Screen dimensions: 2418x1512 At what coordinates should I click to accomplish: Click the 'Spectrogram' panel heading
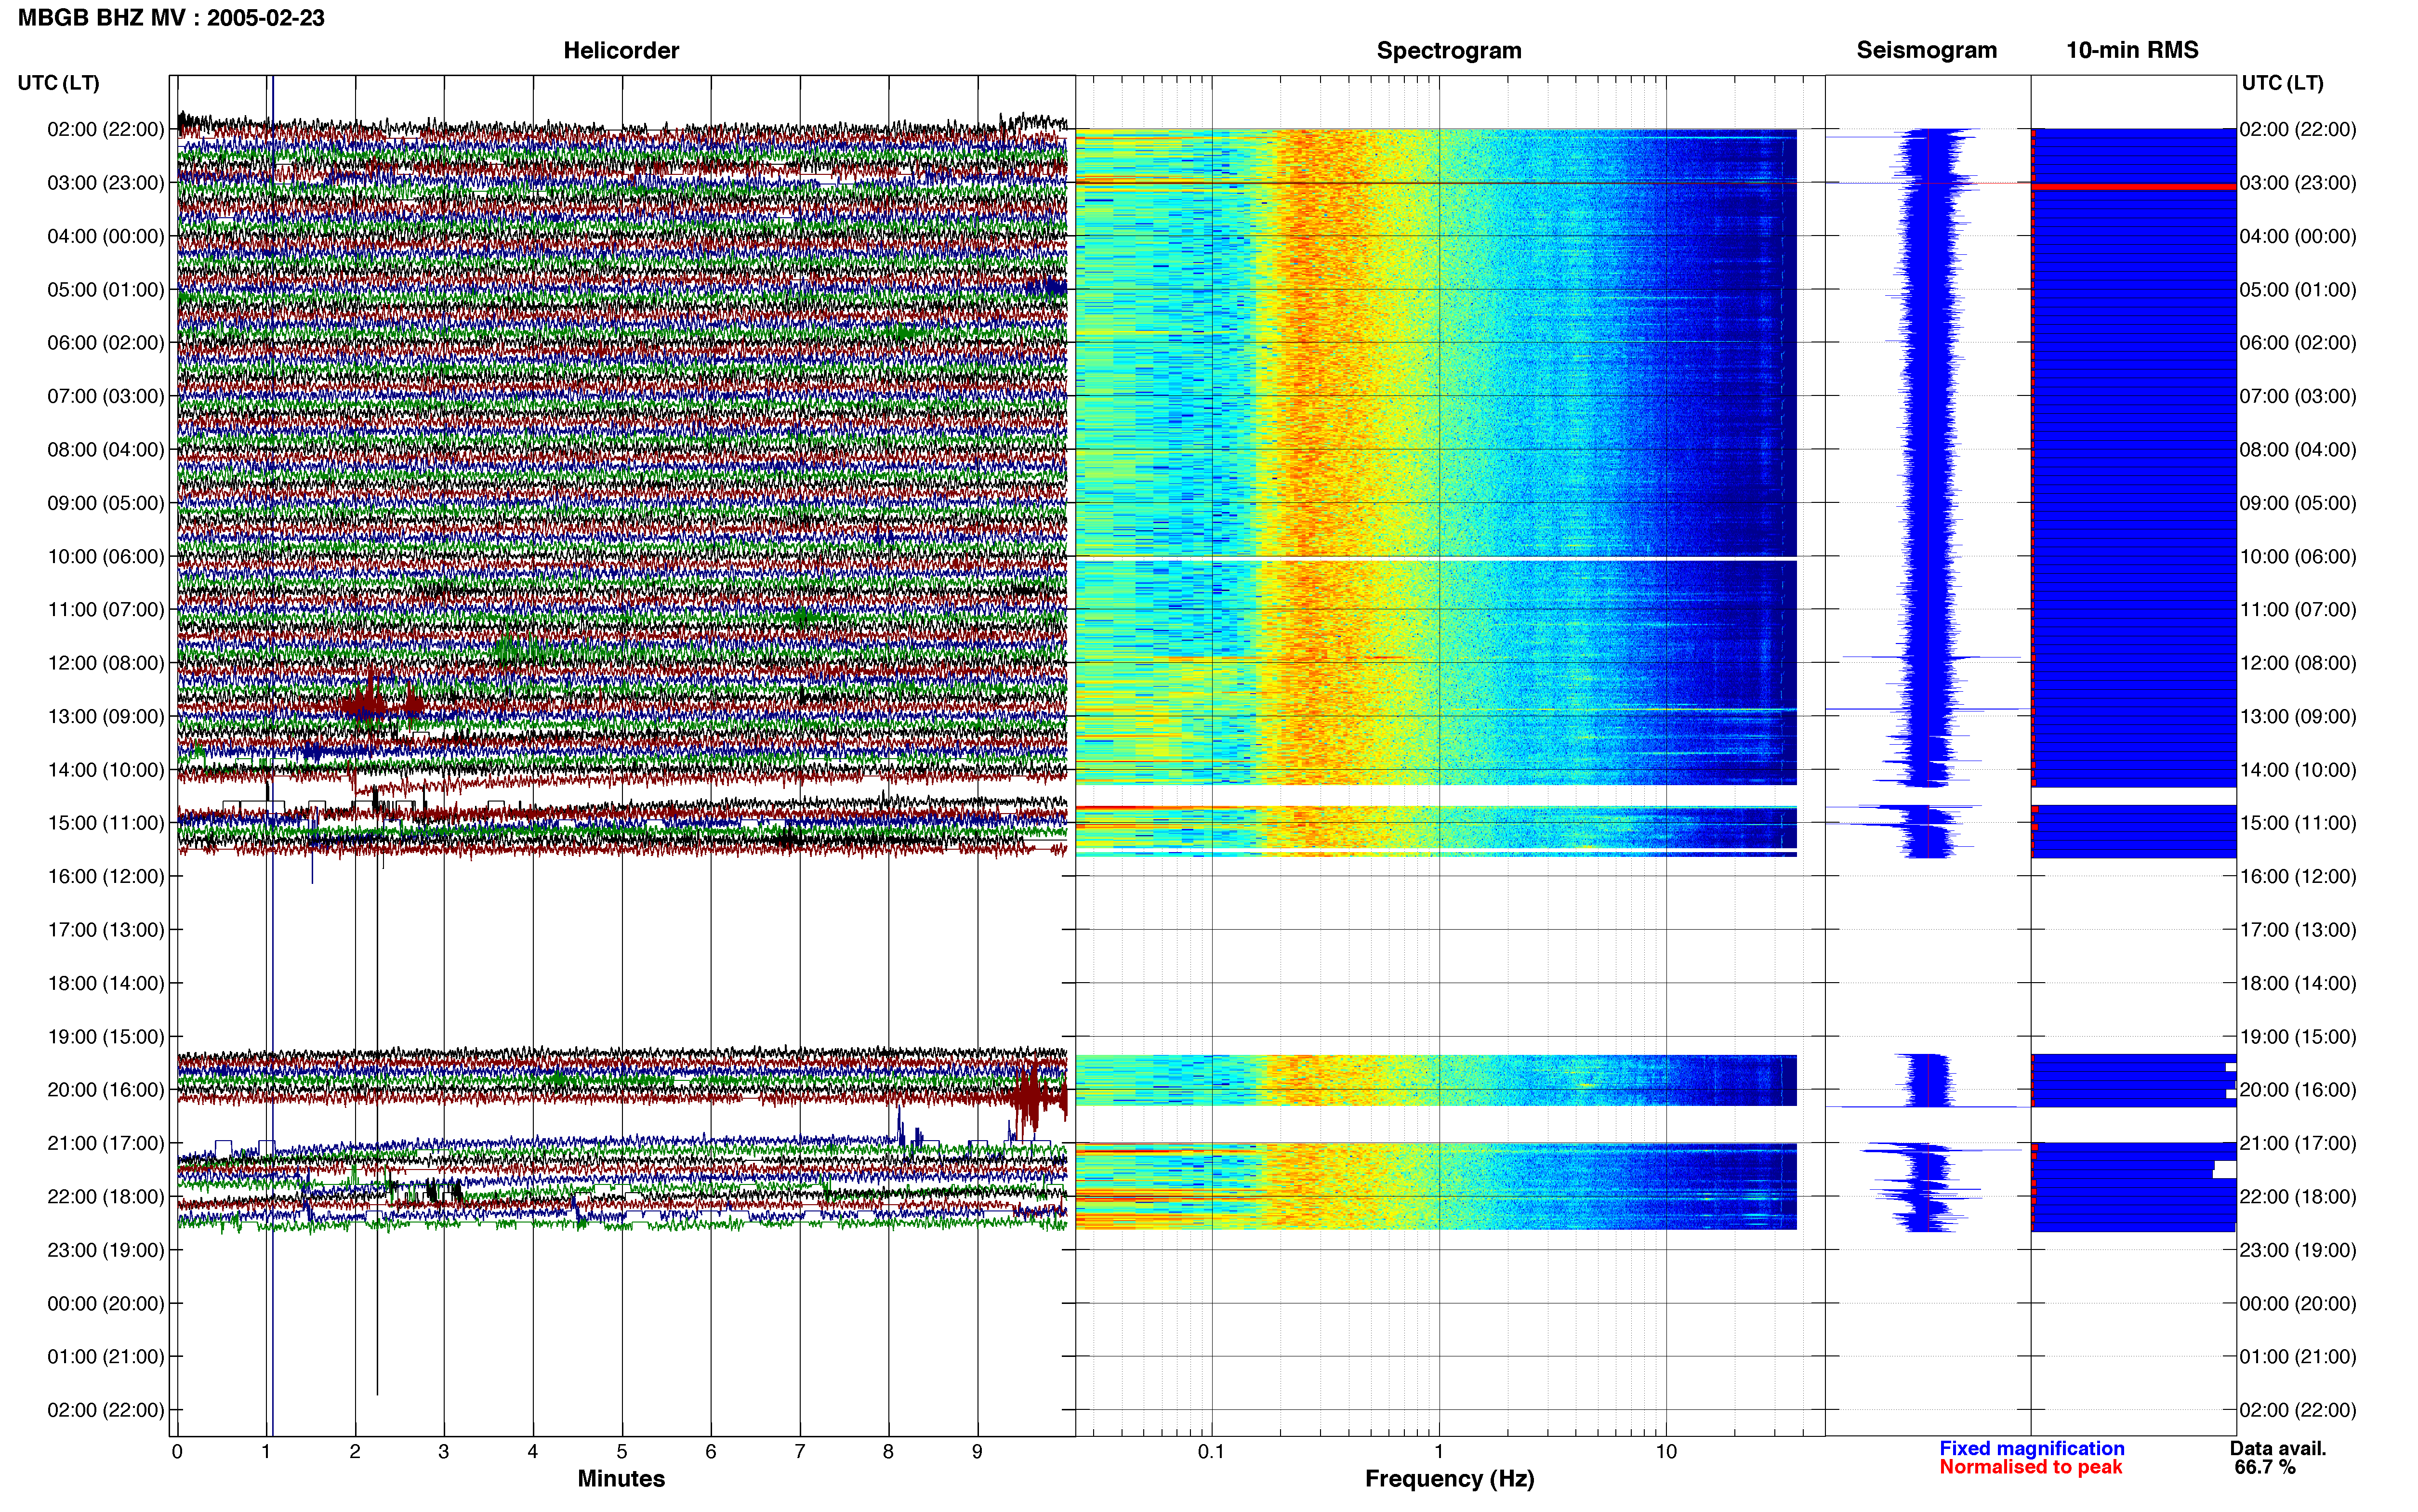point(1449,50)
